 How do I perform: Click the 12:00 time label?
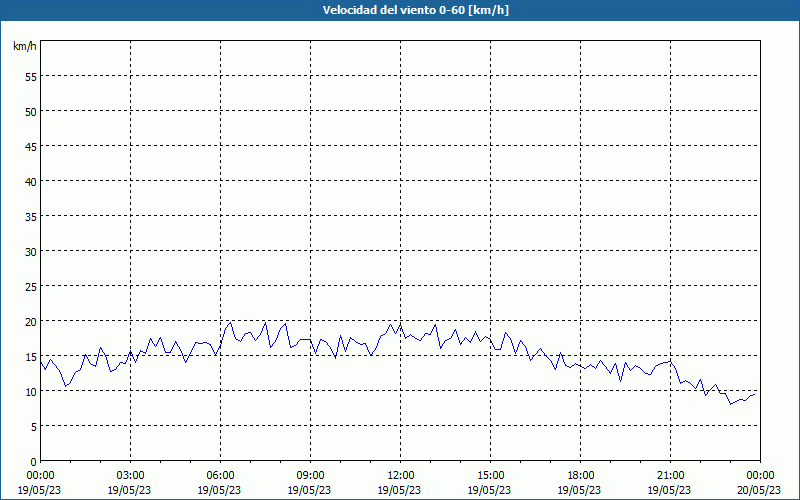coord(401,476)
